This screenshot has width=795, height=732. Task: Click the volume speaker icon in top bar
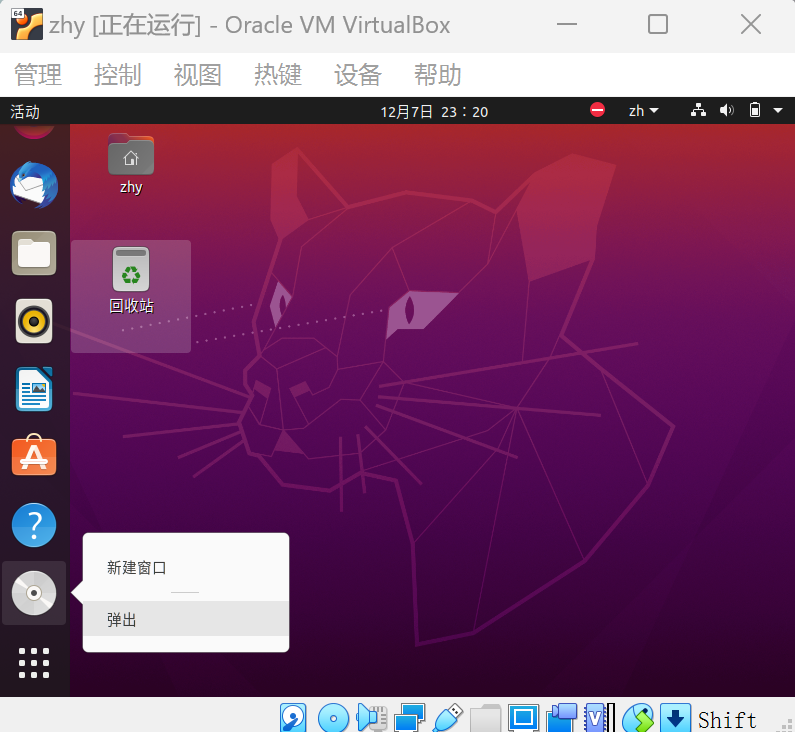coord(727,110)
